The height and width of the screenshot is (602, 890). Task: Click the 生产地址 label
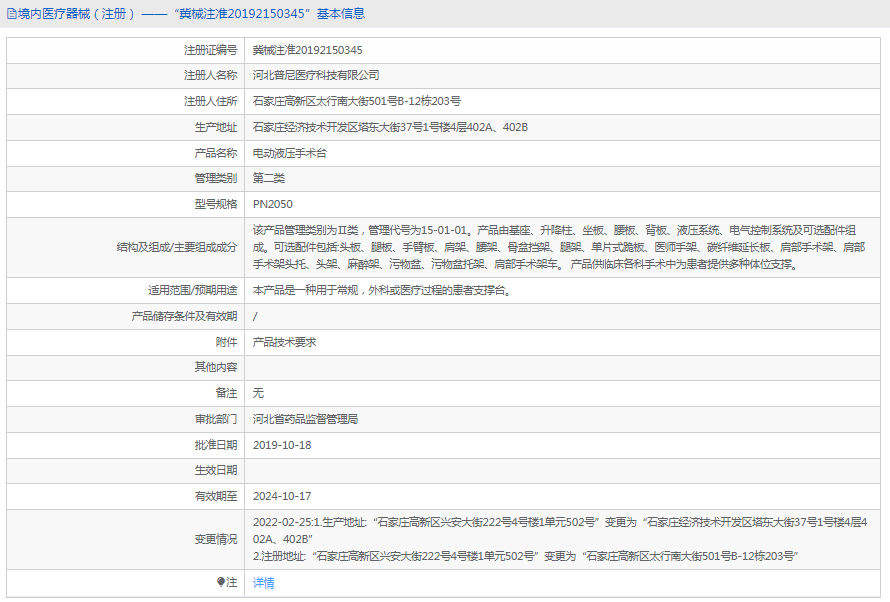tap(216, 128)
